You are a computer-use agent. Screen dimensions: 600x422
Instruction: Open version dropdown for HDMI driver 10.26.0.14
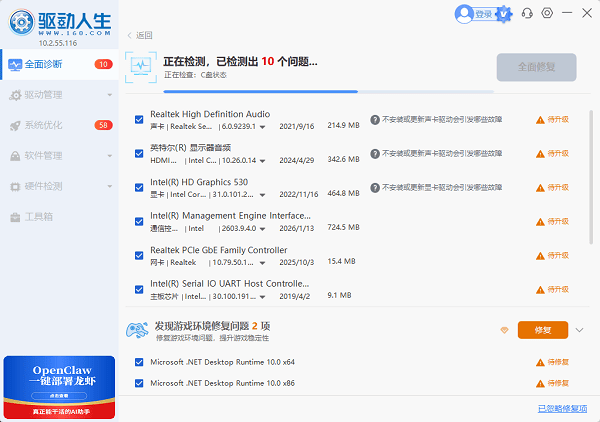click(262, 161)
